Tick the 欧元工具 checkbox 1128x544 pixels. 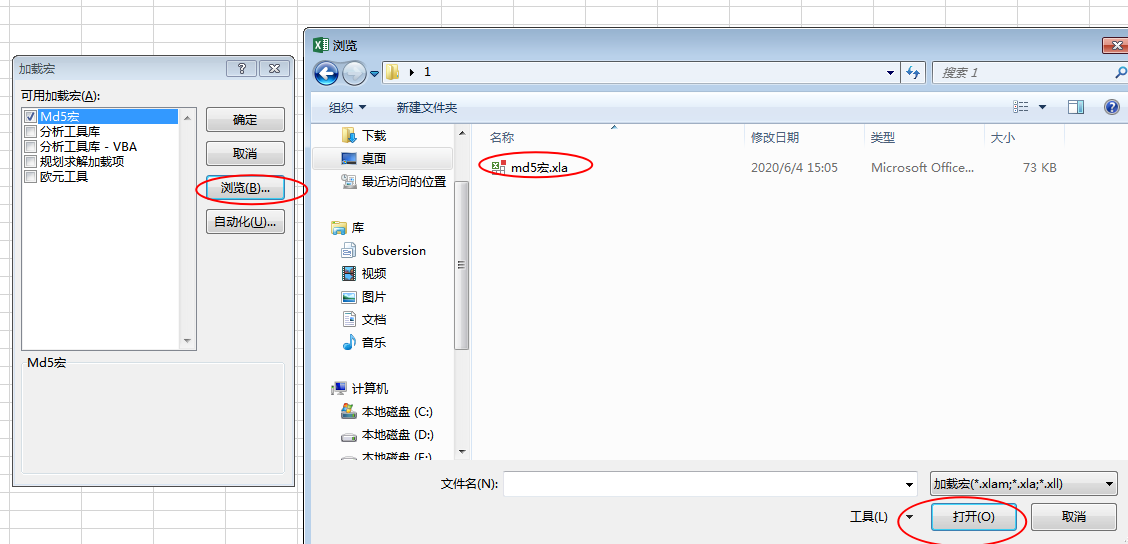point(30,177)
